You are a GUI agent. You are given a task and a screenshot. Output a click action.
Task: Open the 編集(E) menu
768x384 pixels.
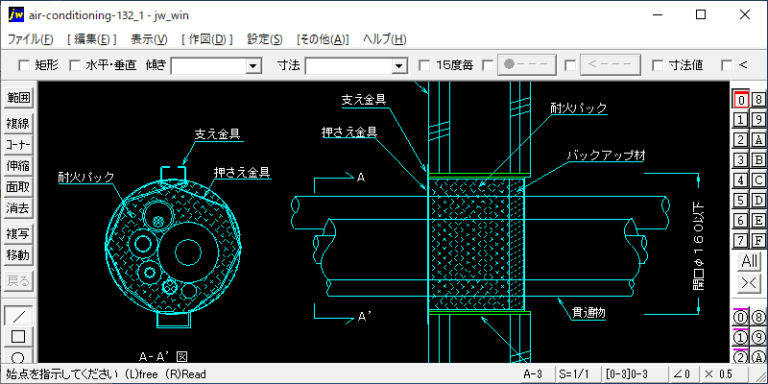92,39
